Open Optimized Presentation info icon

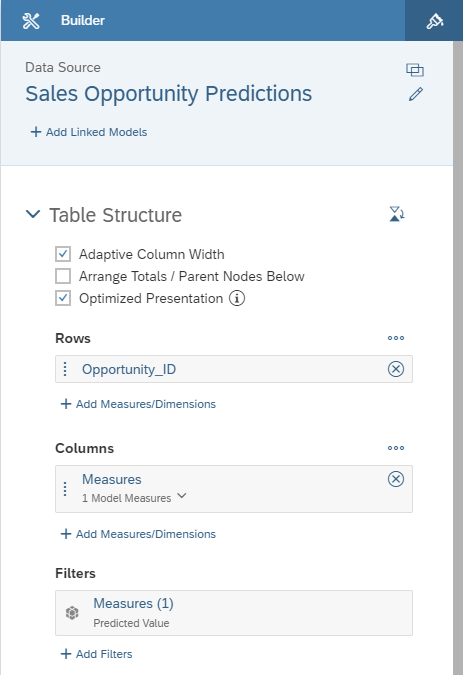pyautogui.click(x=237, y=298)
